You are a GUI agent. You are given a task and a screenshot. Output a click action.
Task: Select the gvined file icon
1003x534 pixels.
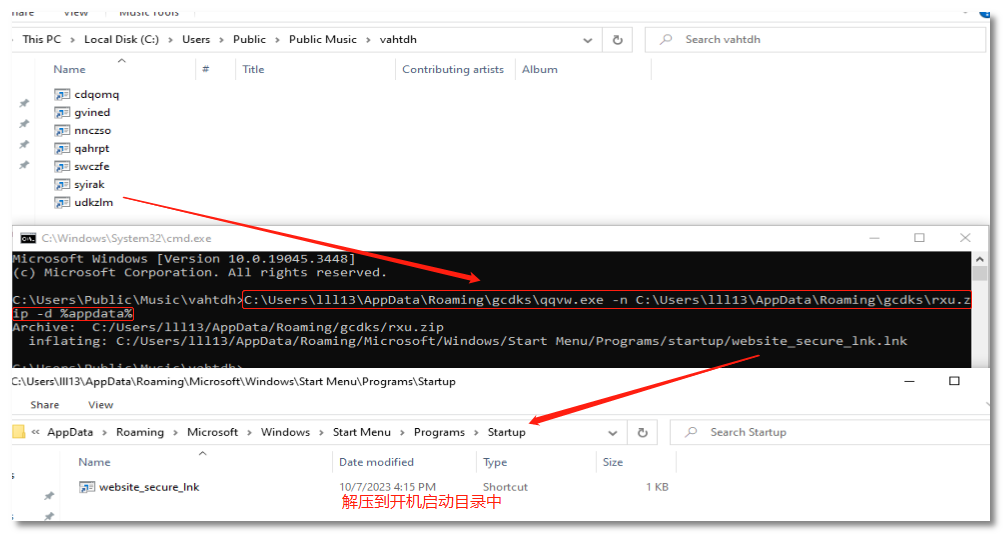click(x=63, y=113)
